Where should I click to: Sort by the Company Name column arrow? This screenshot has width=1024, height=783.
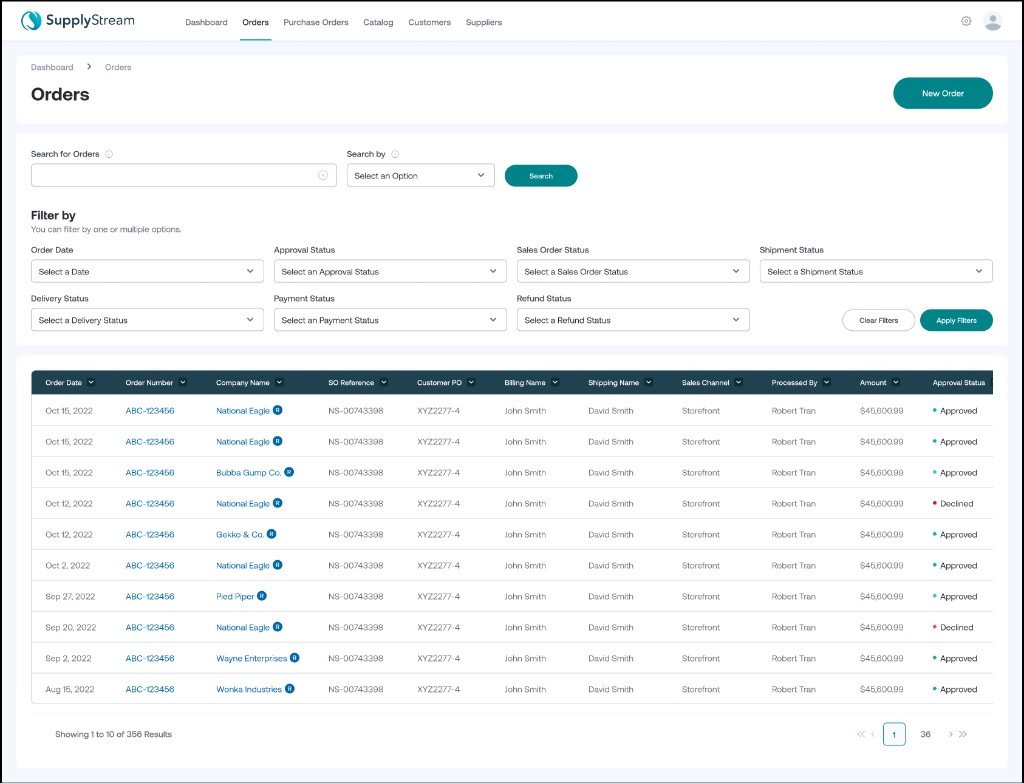pyautogui.click(x=280, y=382)
